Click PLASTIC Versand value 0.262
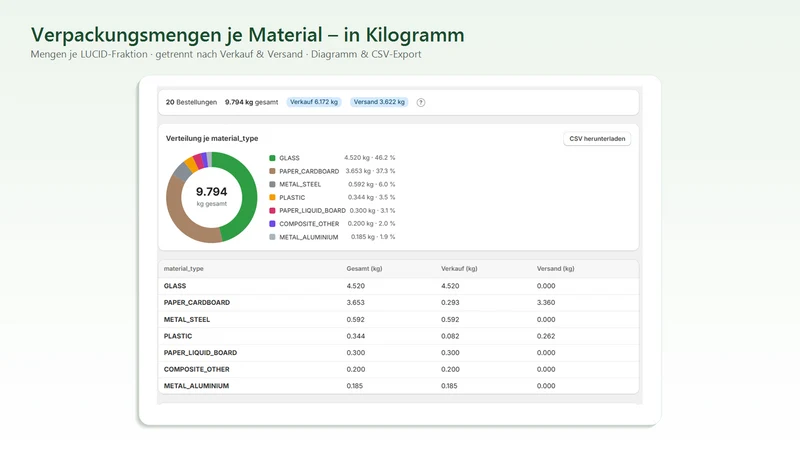The image size is (800, 450). 546,336
